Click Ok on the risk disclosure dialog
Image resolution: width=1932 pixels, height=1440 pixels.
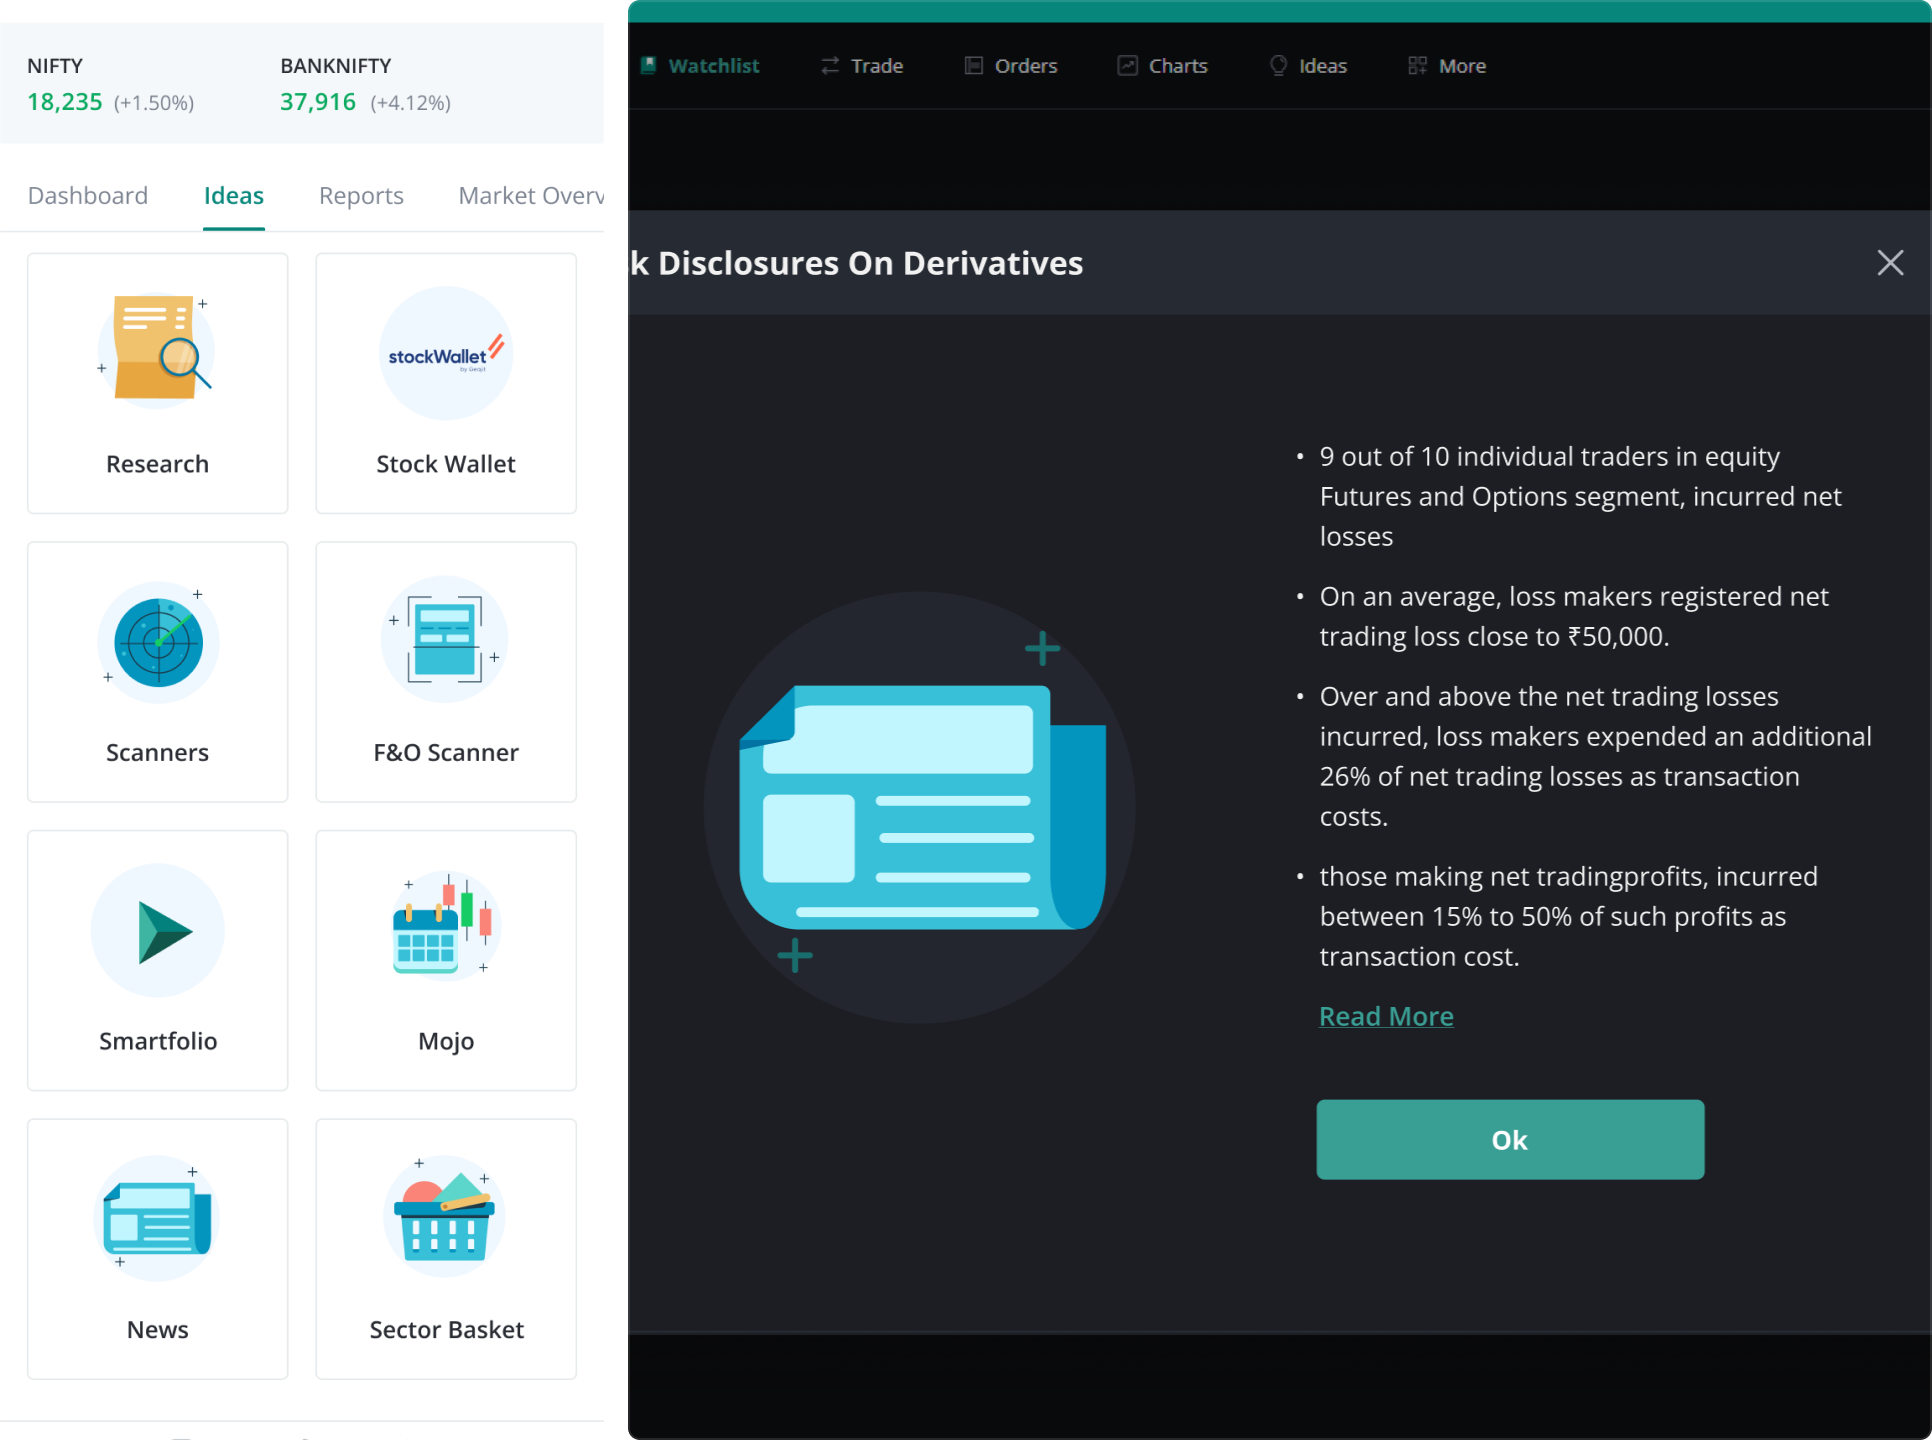[x=1509, y=1140]
